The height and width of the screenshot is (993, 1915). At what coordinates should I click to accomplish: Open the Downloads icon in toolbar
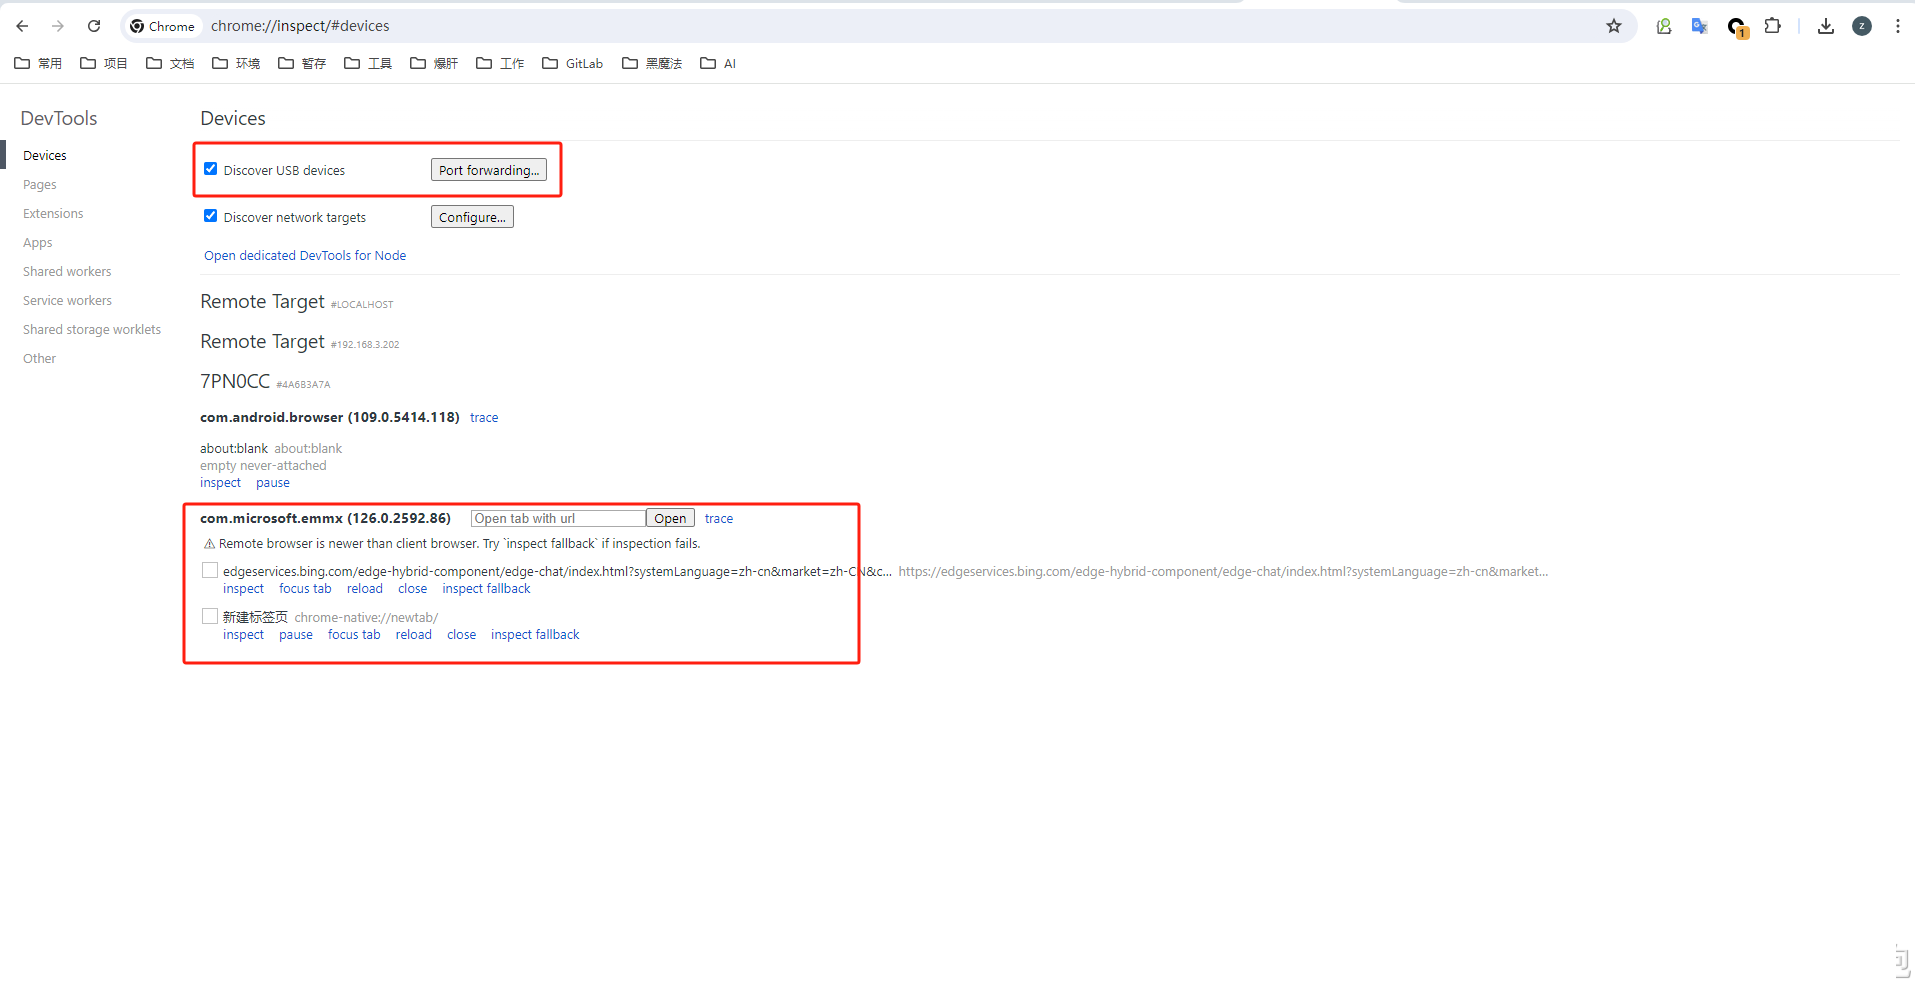1825,26
